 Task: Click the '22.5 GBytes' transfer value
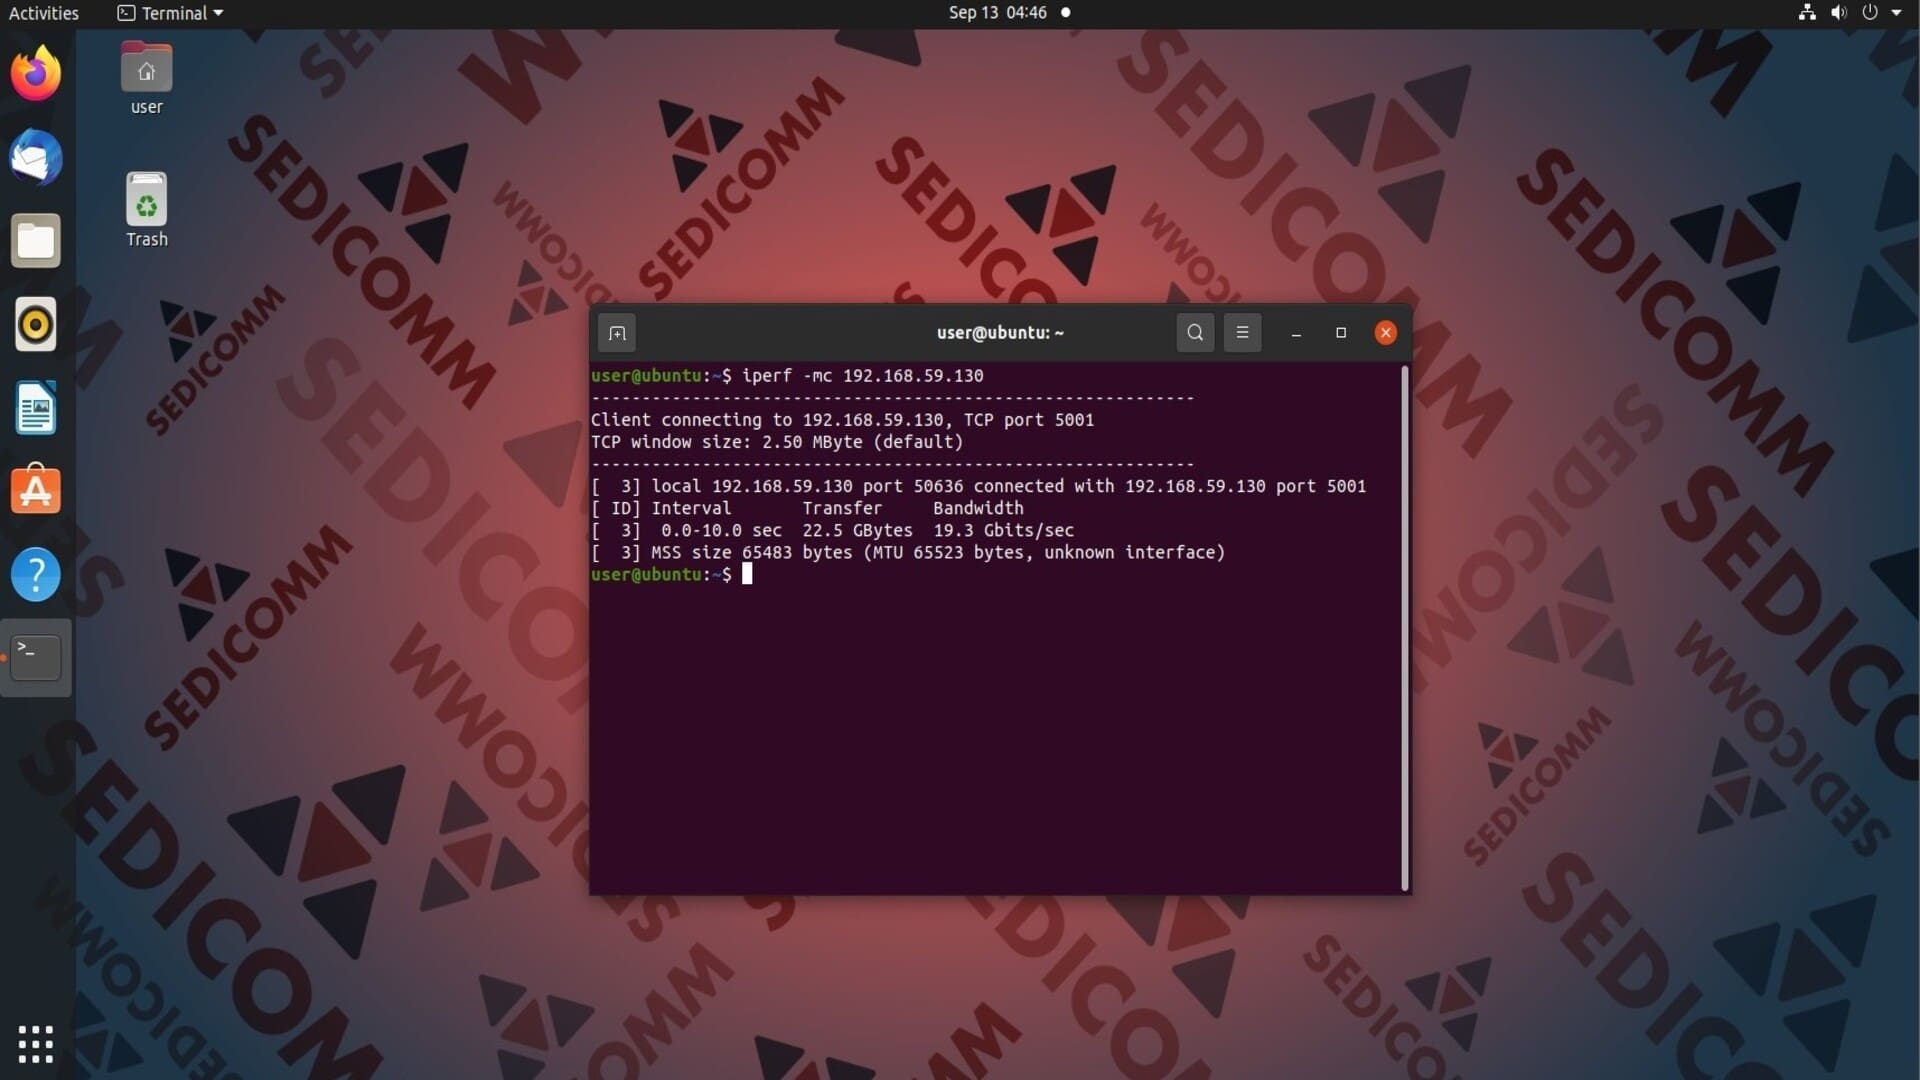pyautogui.click(x=857, y=531)
